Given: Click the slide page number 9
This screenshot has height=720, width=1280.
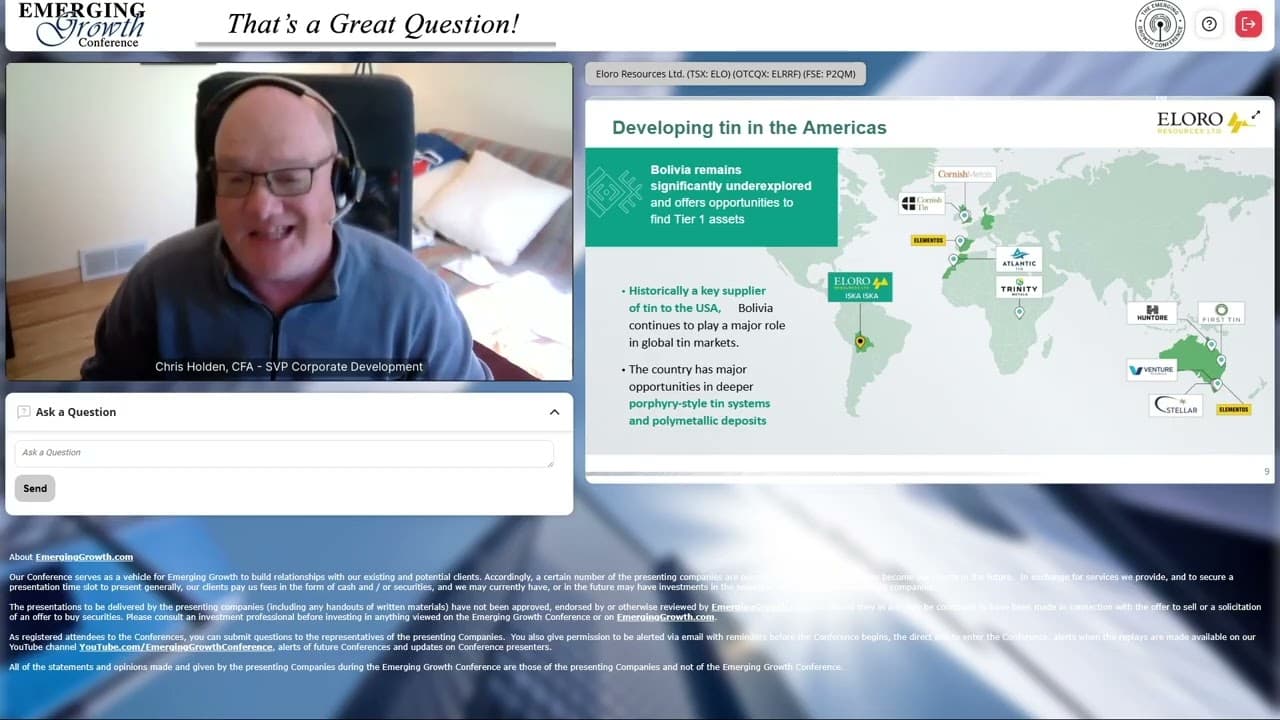Looking at the screenshot, I should point(1267,472).
